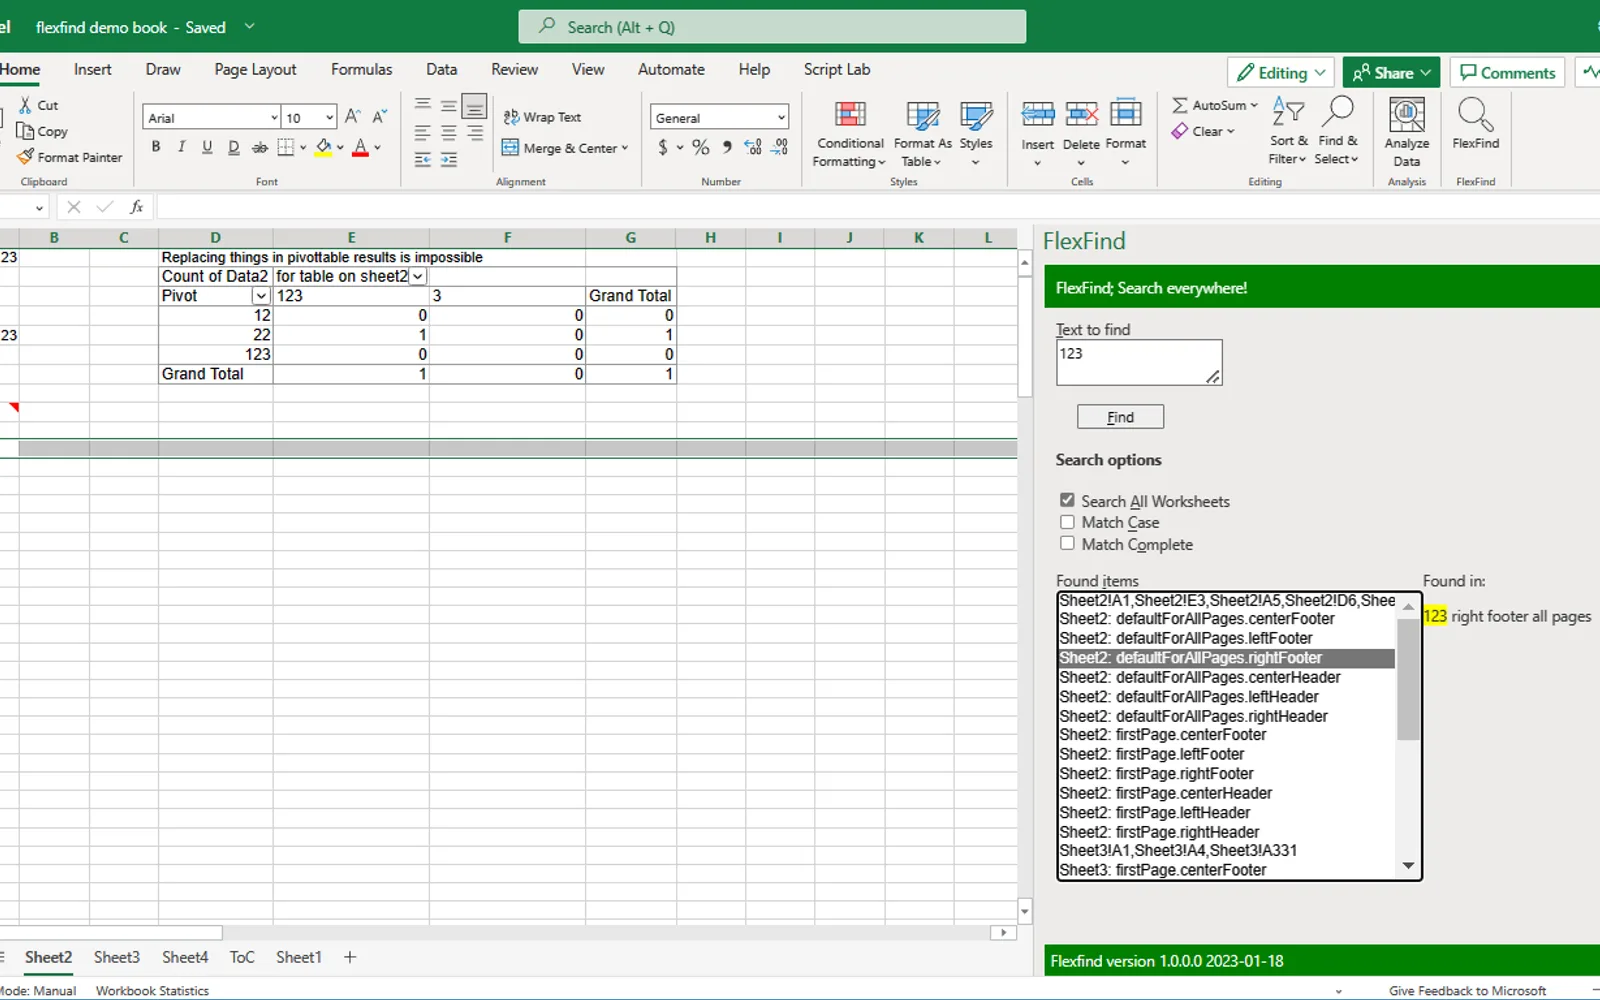The image size is (1600, 1000).
Task: Click Workbook Statistics in status bar
Action: pos(152,990)
